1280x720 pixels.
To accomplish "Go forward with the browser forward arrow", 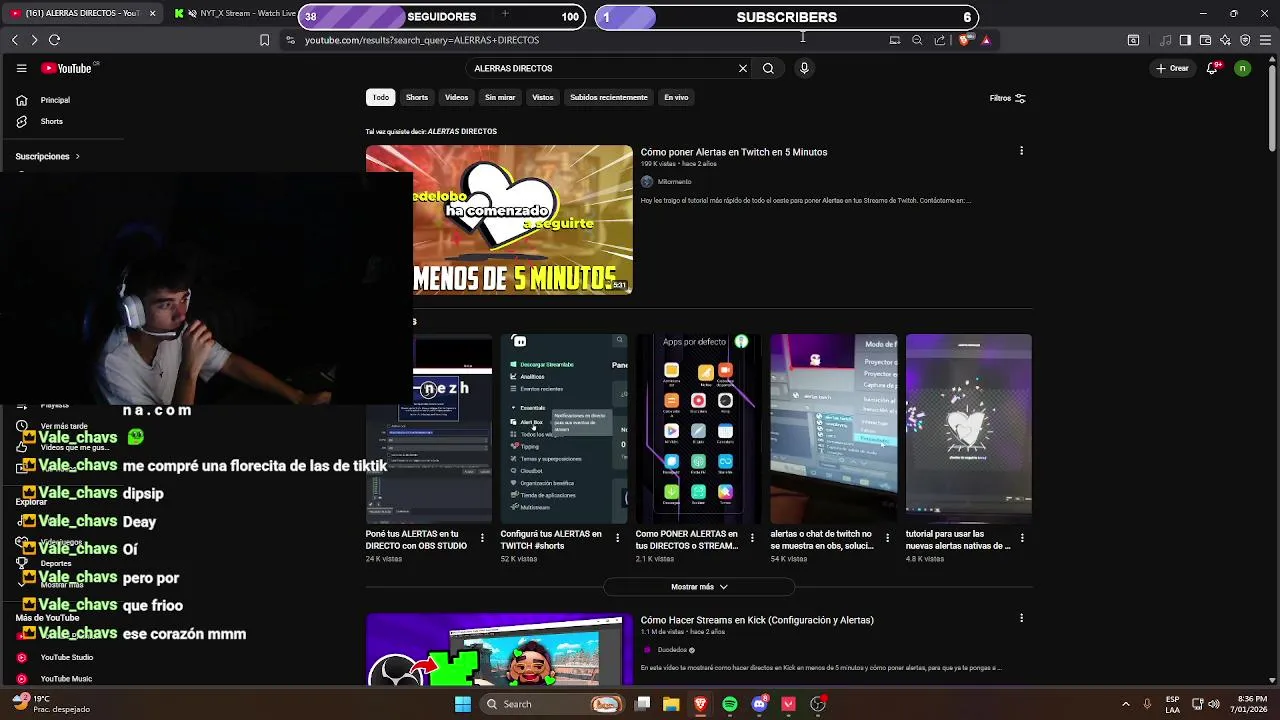I will click(x=34, y=40).
